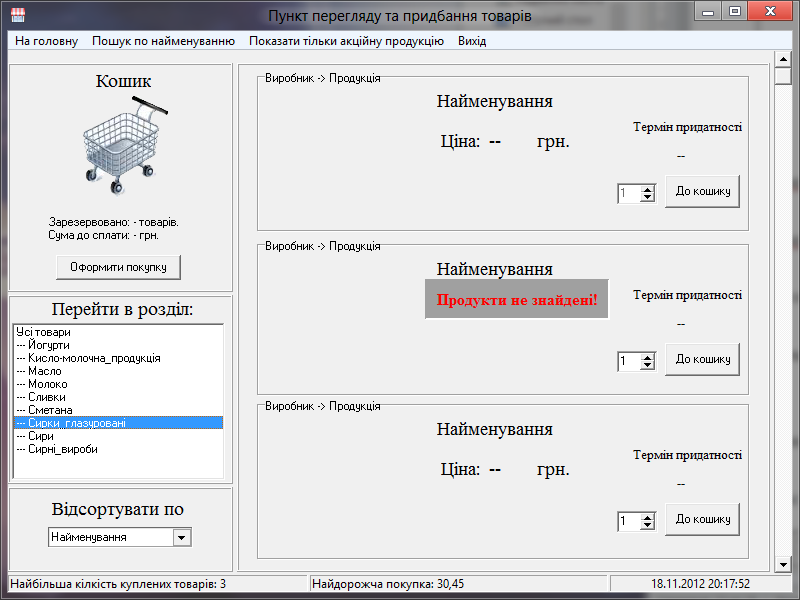The width and height of the screenshot is (800, 600).
Task: Click the shopping cart image
Action: [125, 146]
